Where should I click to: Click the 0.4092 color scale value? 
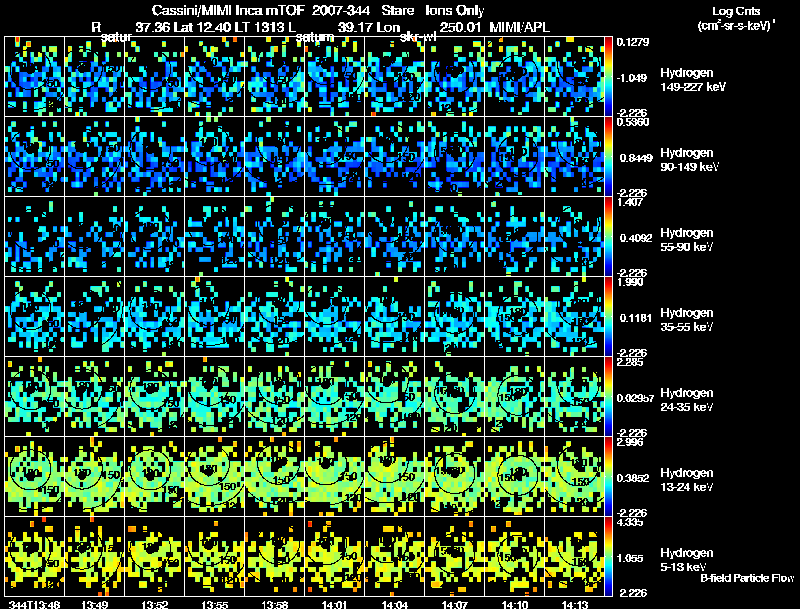[x=635, y=238]
